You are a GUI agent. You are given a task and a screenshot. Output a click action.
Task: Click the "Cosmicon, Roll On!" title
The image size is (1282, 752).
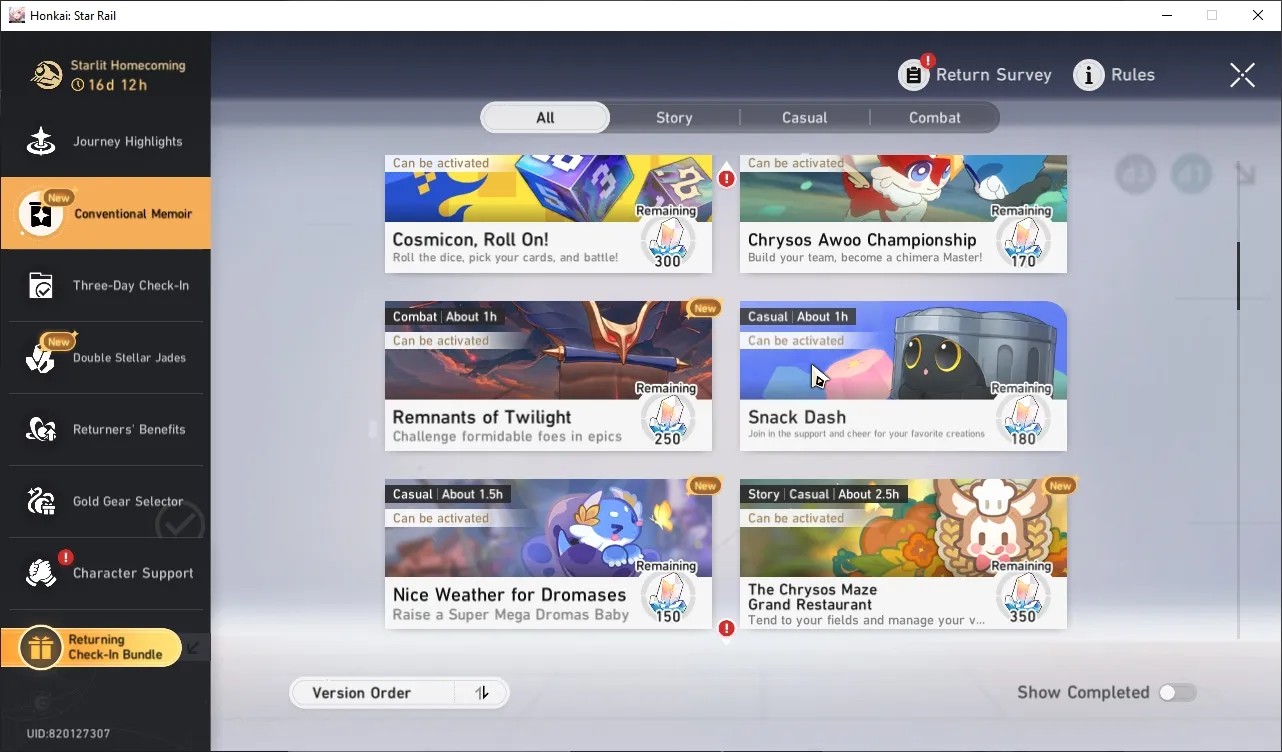click(x=470, y=240)
